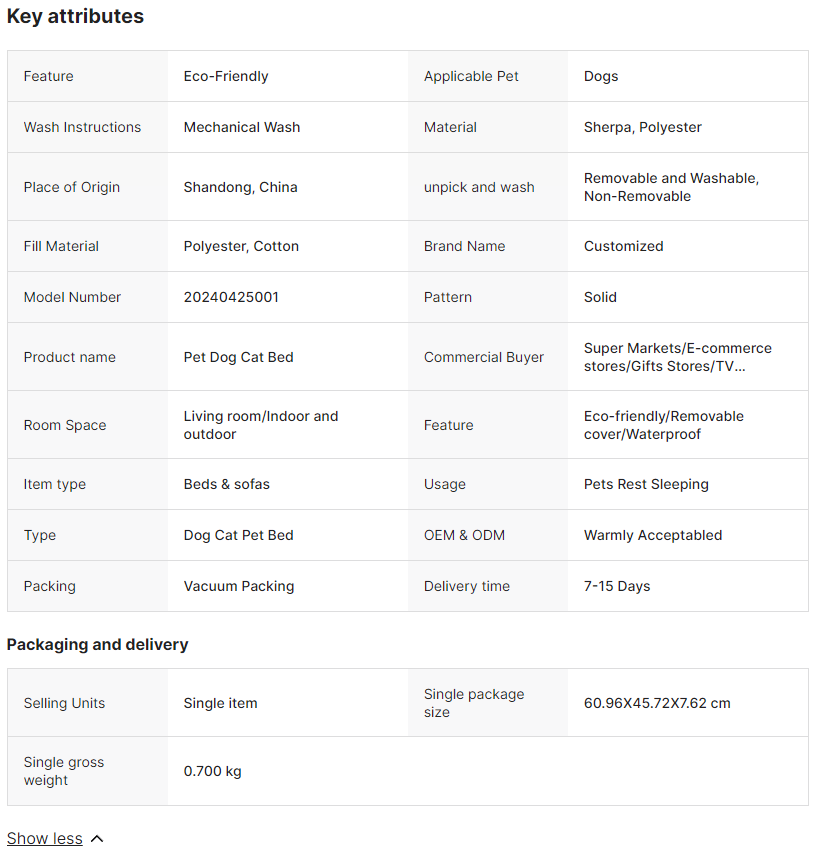
Task: Collapse attributes with the up chevron icon
Action: click(x=97, y=839)
